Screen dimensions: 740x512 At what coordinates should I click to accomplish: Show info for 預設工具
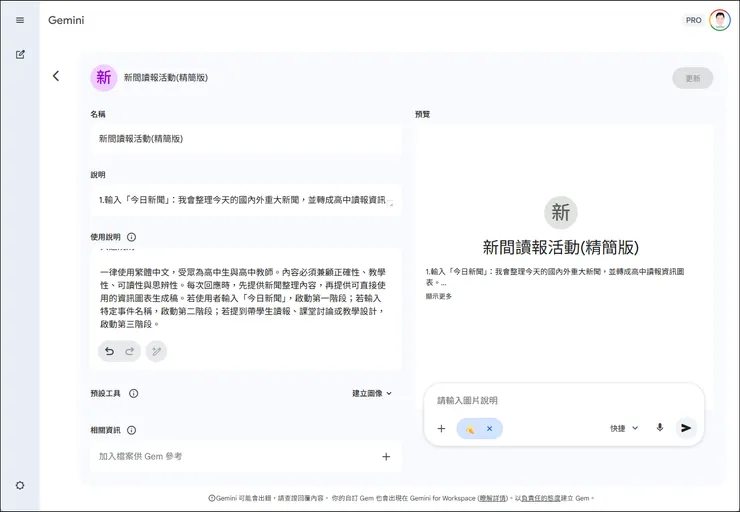pyautogui.click(x=134, y=393)
